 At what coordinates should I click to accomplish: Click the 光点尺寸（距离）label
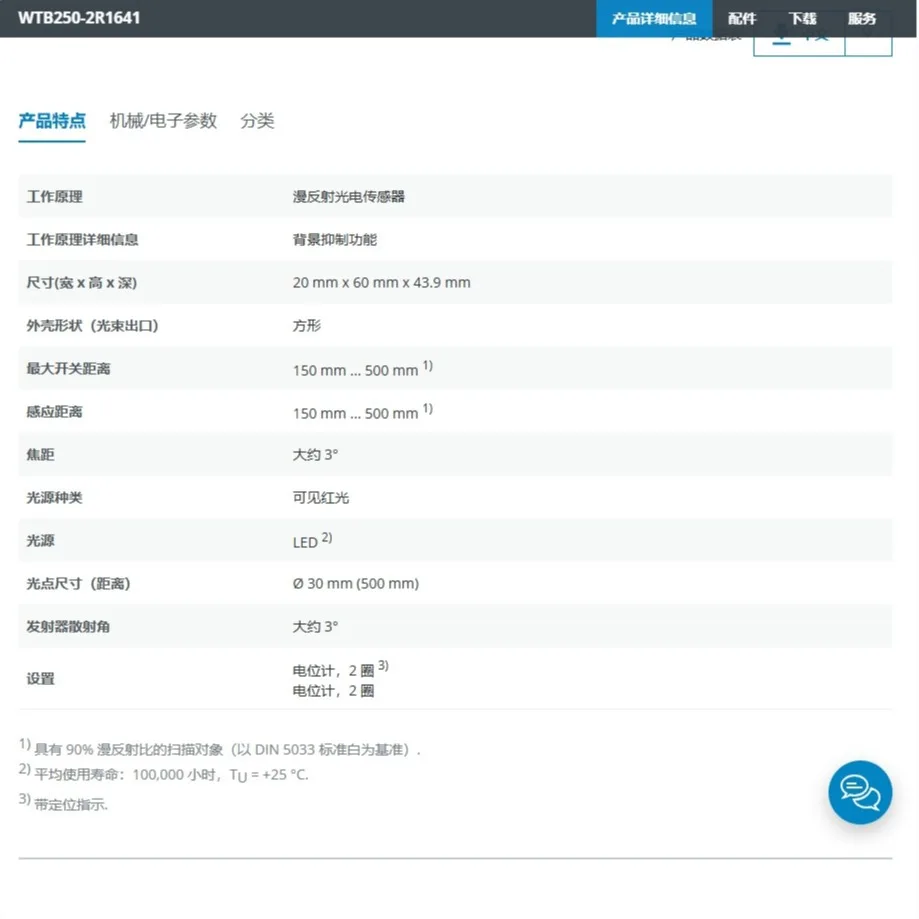[79, 583]
